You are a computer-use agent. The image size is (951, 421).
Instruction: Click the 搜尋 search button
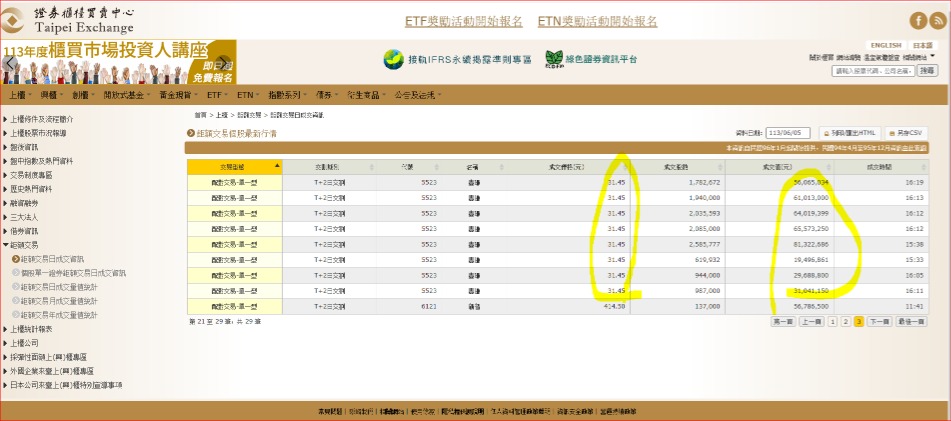pyautogui.click(x=927, y=71)
